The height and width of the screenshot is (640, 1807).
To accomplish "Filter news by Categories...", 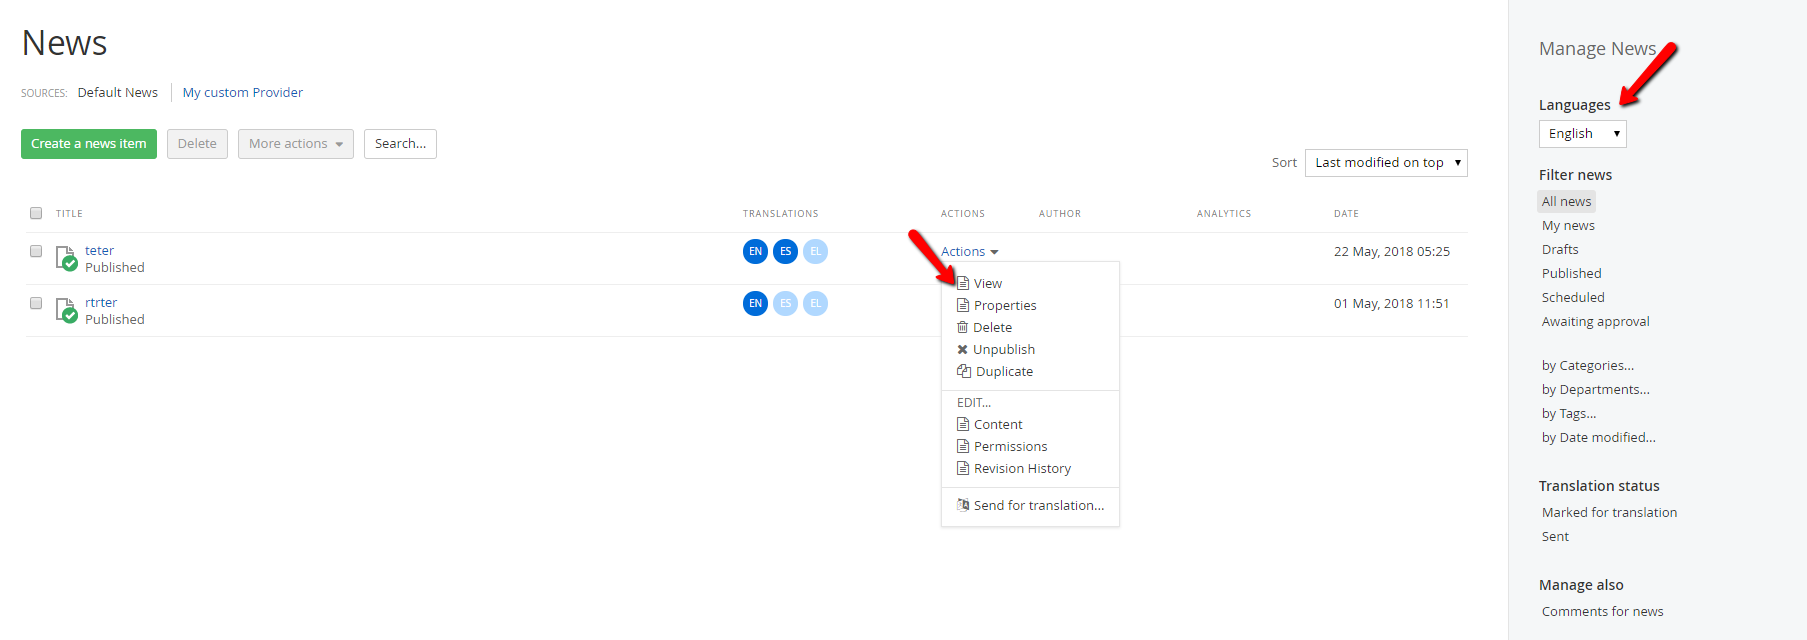I will (1588, 365).
